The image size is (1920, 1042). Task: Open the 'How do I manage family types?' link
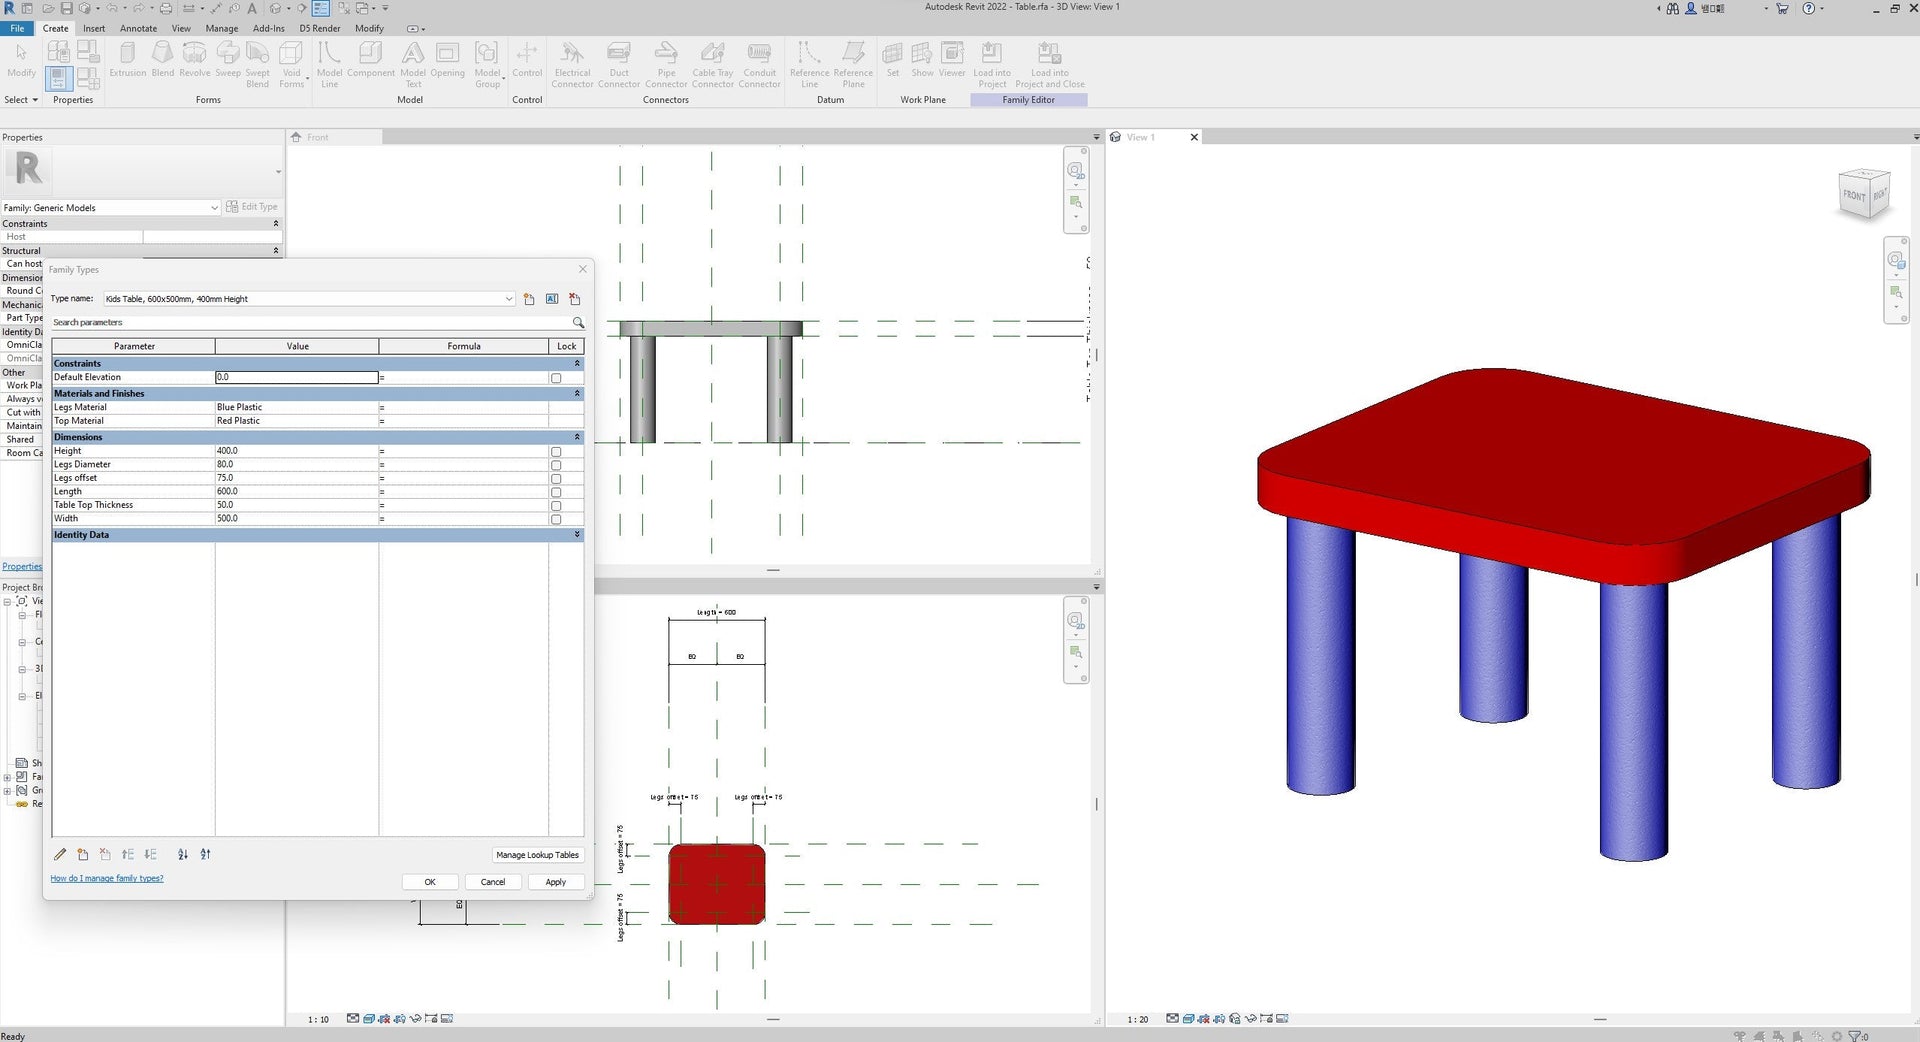[x=107, y=879]
